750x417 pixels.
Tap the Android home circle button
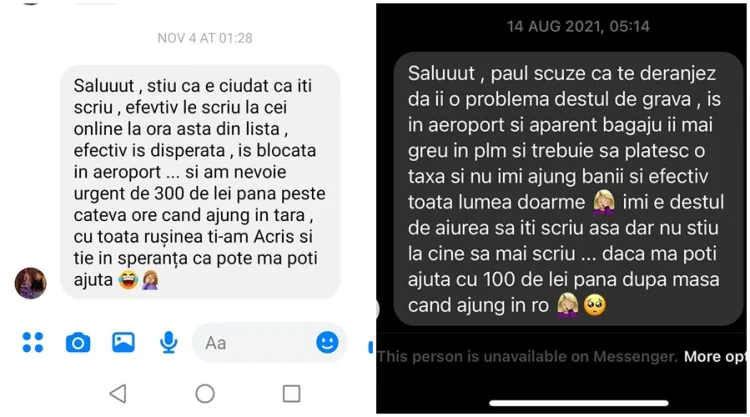[x=205, y=394]
